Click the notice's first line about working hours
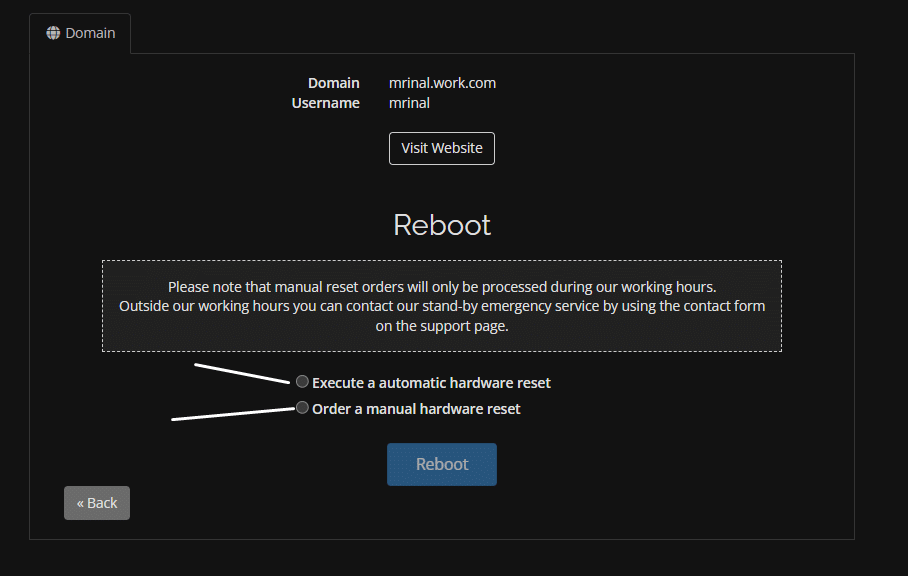This screenshot has width=908, height=576. [x=442, y=287]
